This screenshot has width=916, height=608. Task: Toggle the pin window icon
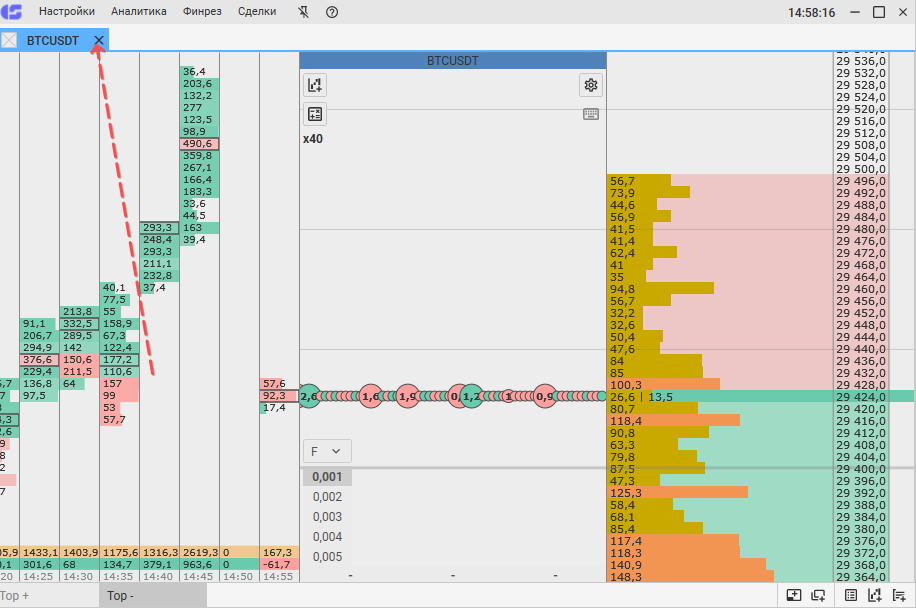303,12
